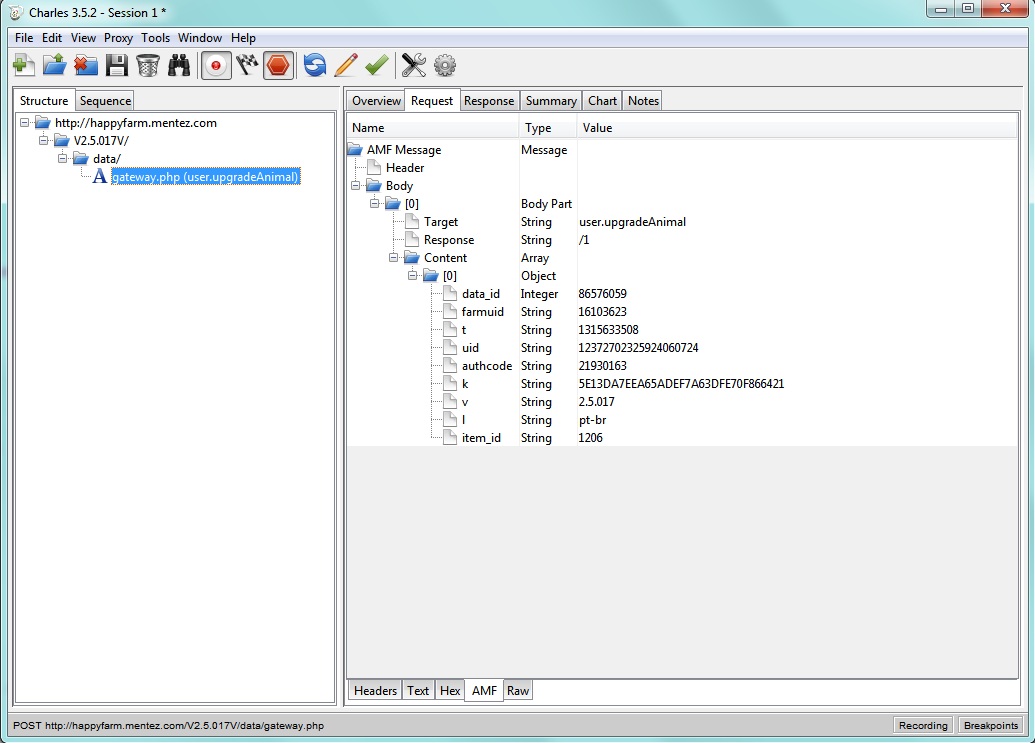Click the Name column header

coord(433,128)
